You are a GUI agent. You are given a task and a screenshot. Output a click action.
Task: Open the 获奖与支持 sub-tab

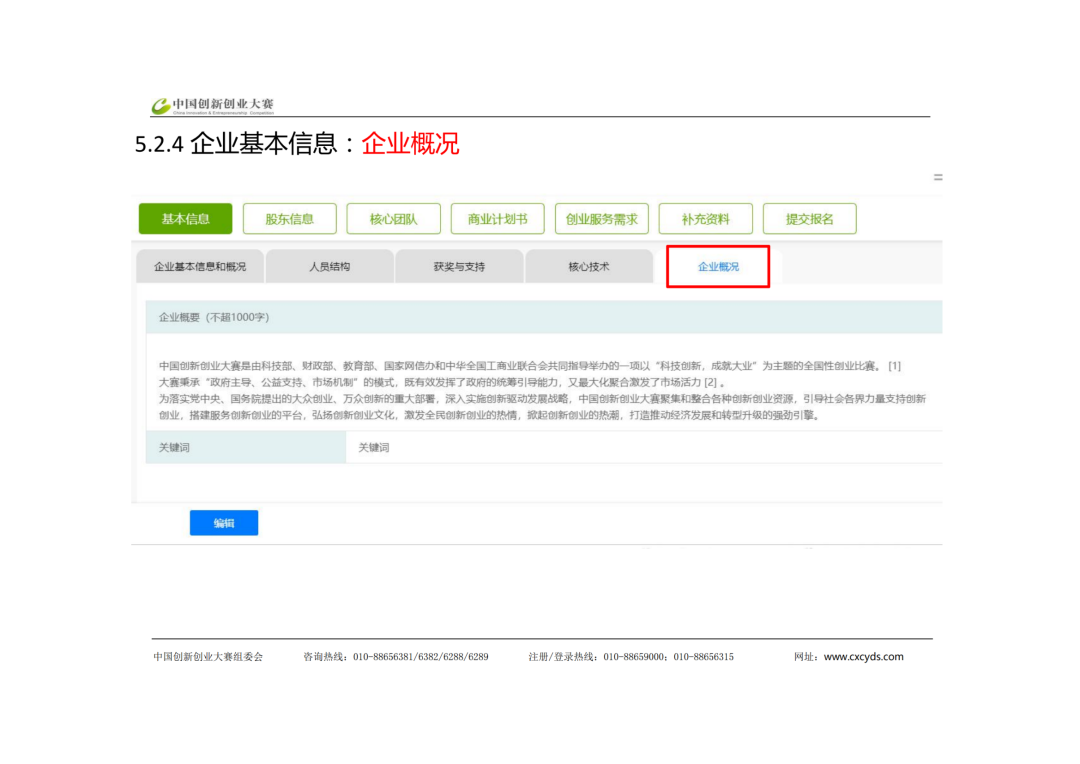tap(459, 267)
